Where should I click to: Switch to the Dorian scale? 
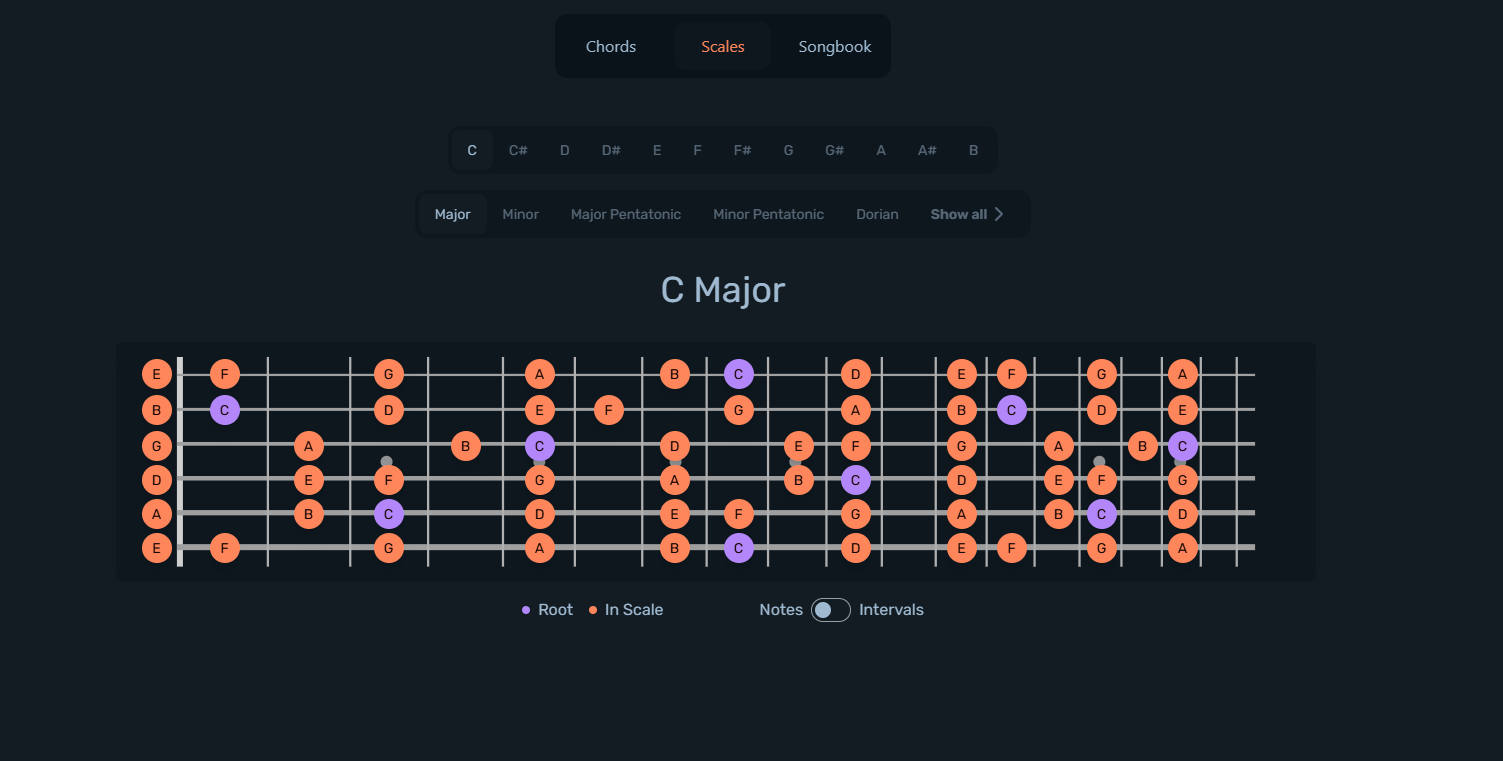pyautogui.click(x=877, y=213)
